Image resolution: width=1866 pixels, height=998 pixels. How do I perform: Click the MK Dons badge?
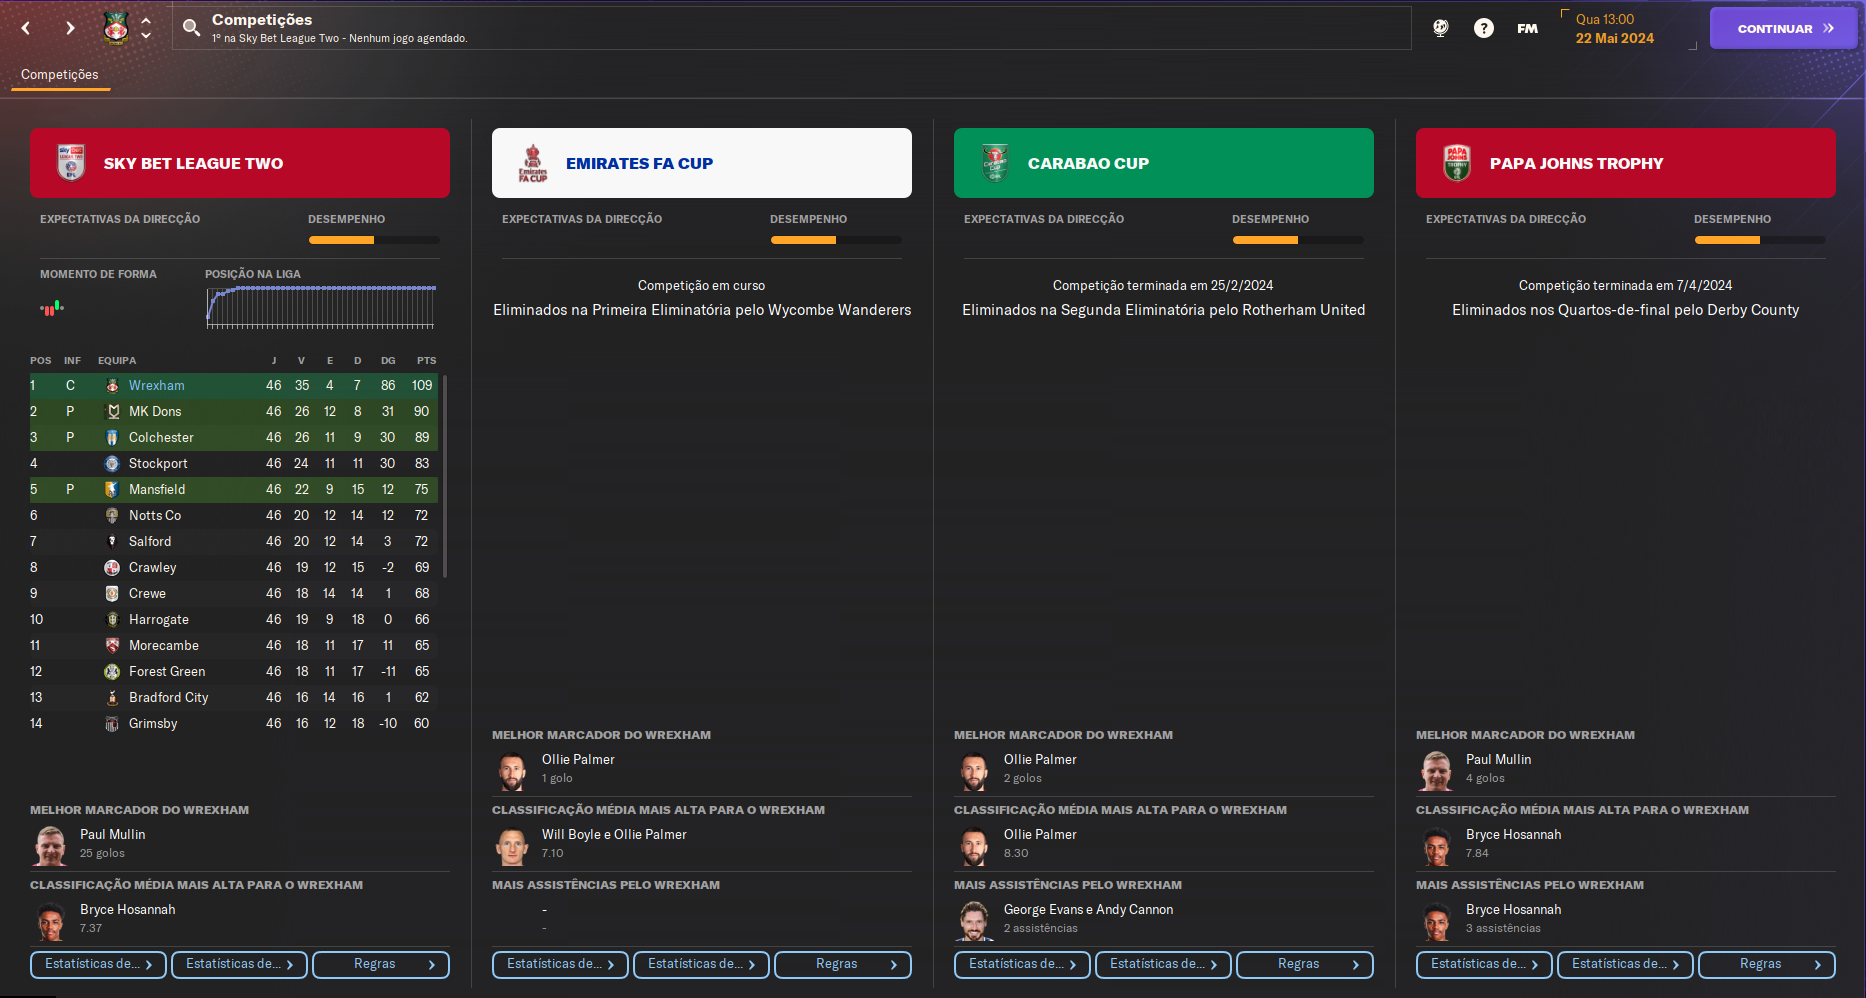point(112,412)
